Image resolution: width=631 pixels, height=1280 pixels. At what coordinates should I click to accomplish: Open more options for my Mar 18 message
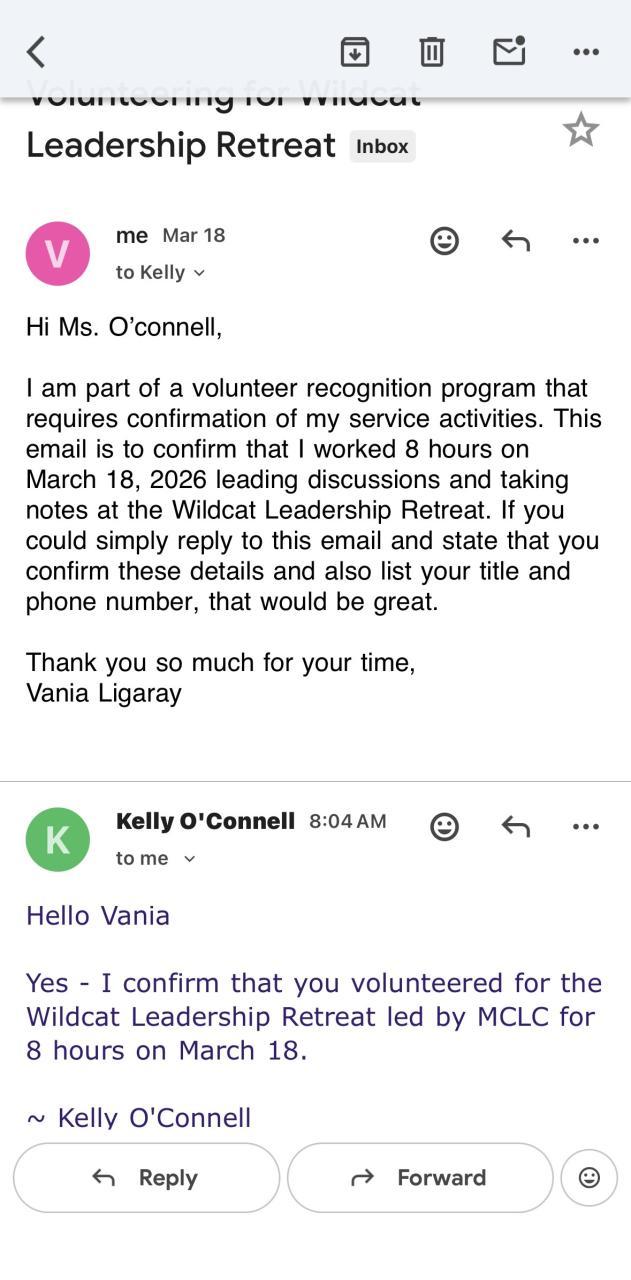tap(585, 241)
